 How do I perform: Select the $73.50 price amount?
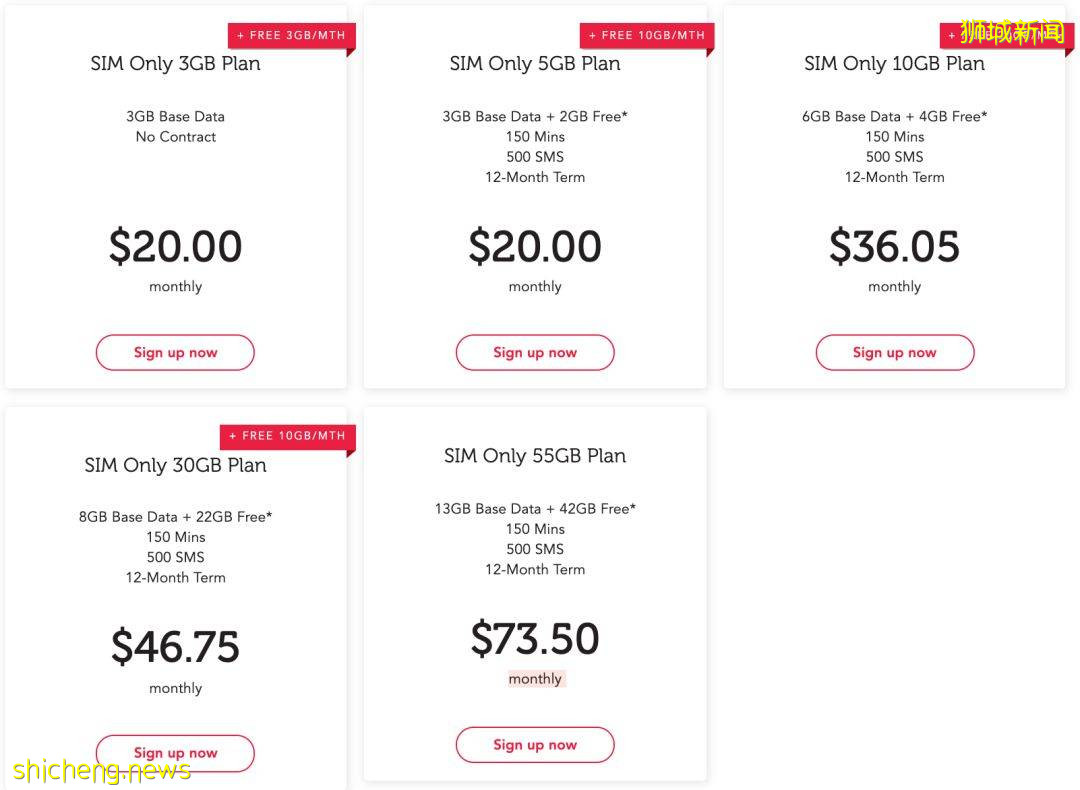pos(534,639)
